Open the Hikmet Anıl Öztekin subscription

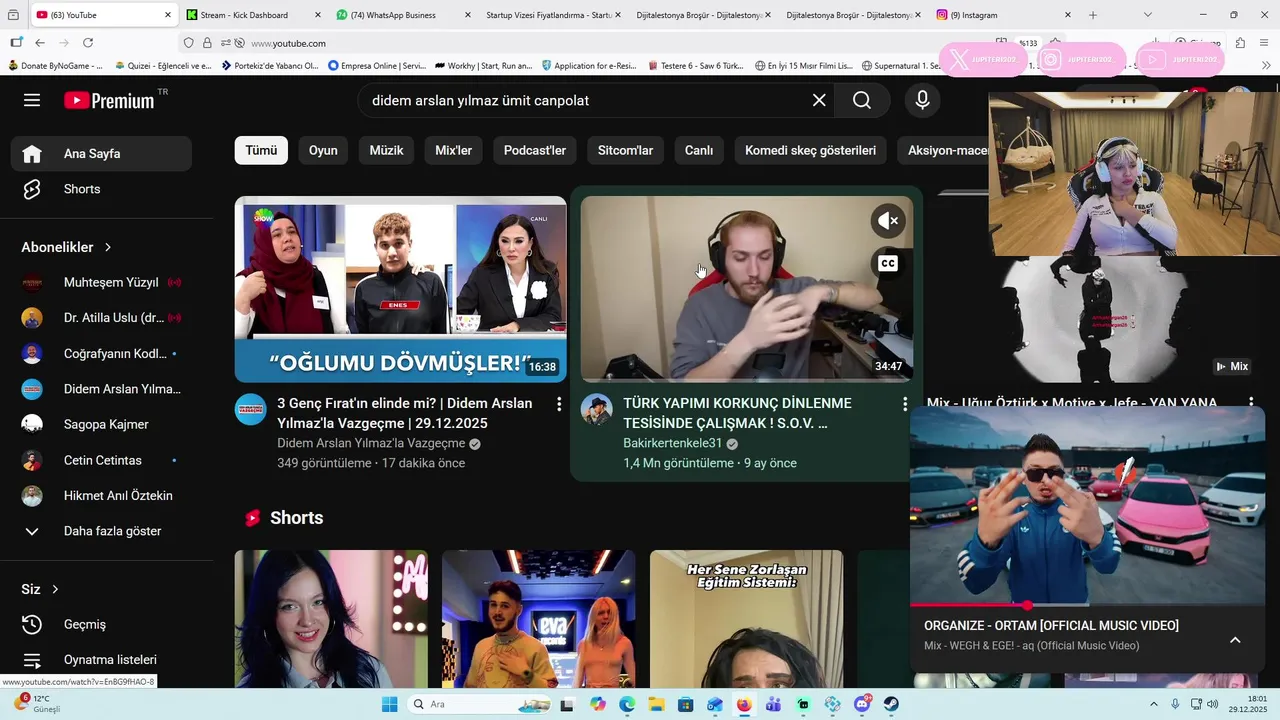click(x=101, y=496)
